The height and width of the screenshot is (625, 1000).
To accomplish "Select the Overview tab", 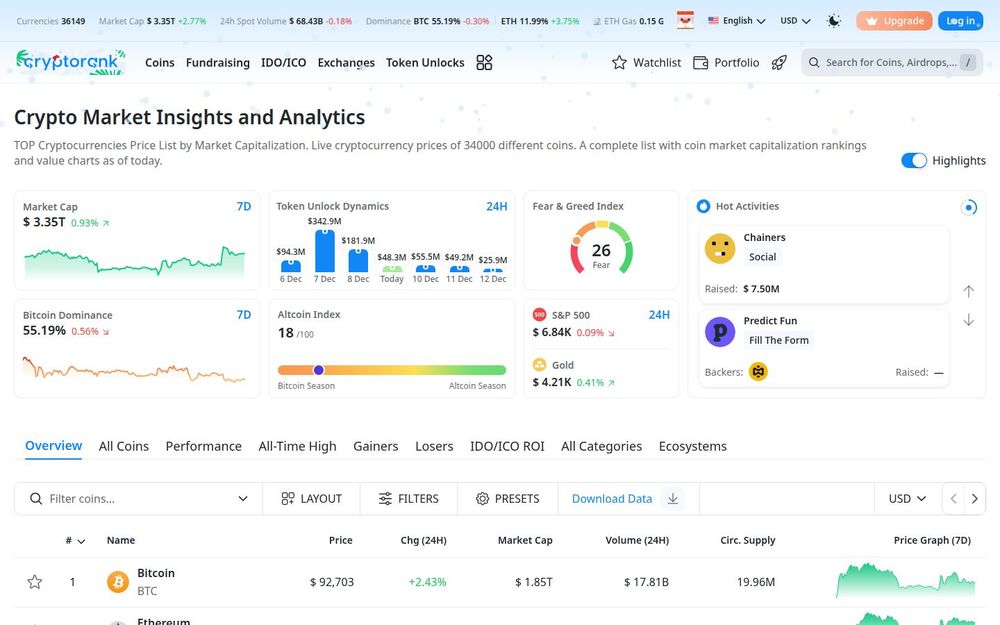I will pyautogui.click(x=54, y=446).
